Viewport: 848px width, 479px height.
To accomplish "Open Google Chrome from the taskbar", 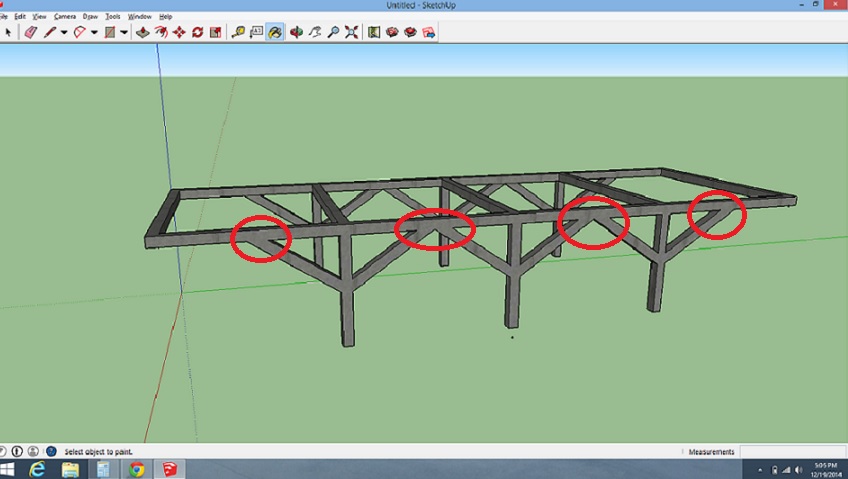I will (136, 469).
